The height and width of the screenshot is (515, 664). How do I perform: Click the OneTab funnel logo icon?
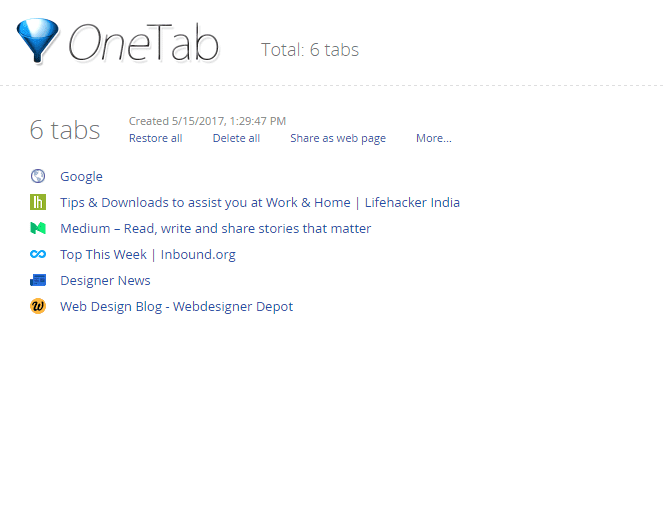(x=37, y=41)
